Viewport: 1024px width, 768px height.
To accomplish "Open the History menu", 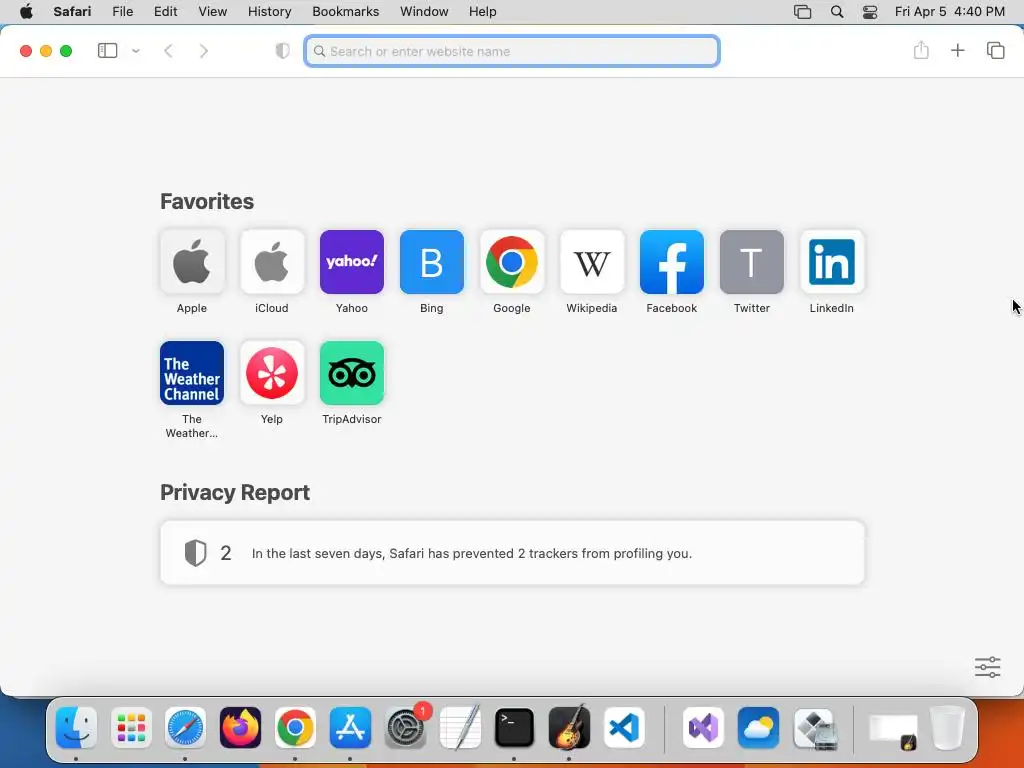I will [269, 12].
